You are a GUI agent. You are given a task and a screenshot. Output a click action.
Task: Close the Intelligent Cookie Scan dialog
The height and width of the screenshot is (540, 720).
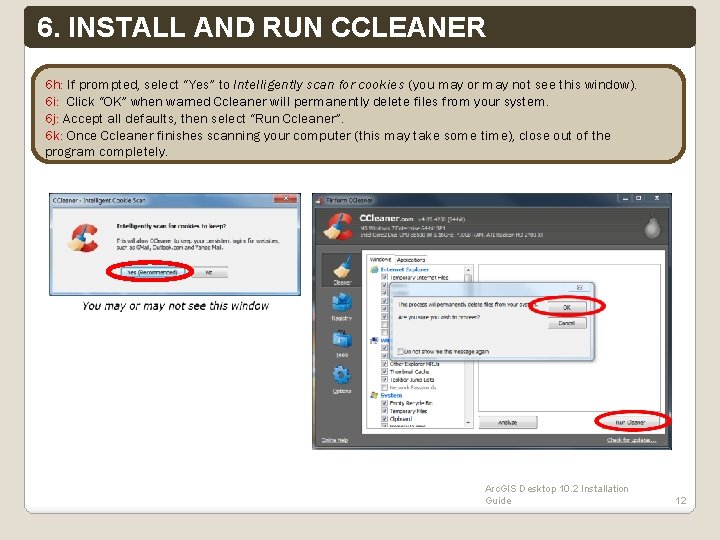point(285,198)
